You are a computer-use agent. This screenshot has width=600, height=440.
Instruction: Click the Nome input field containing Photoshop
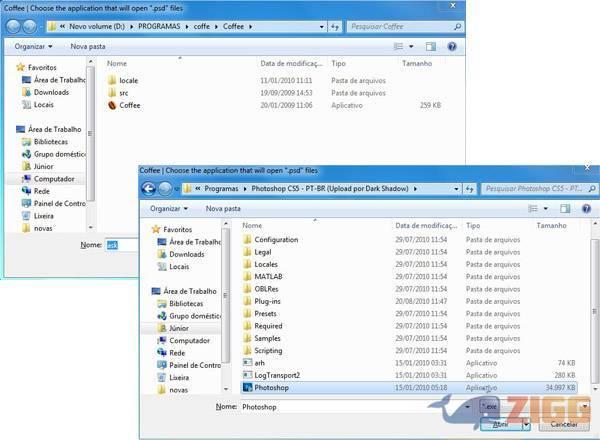coord(340,407)
